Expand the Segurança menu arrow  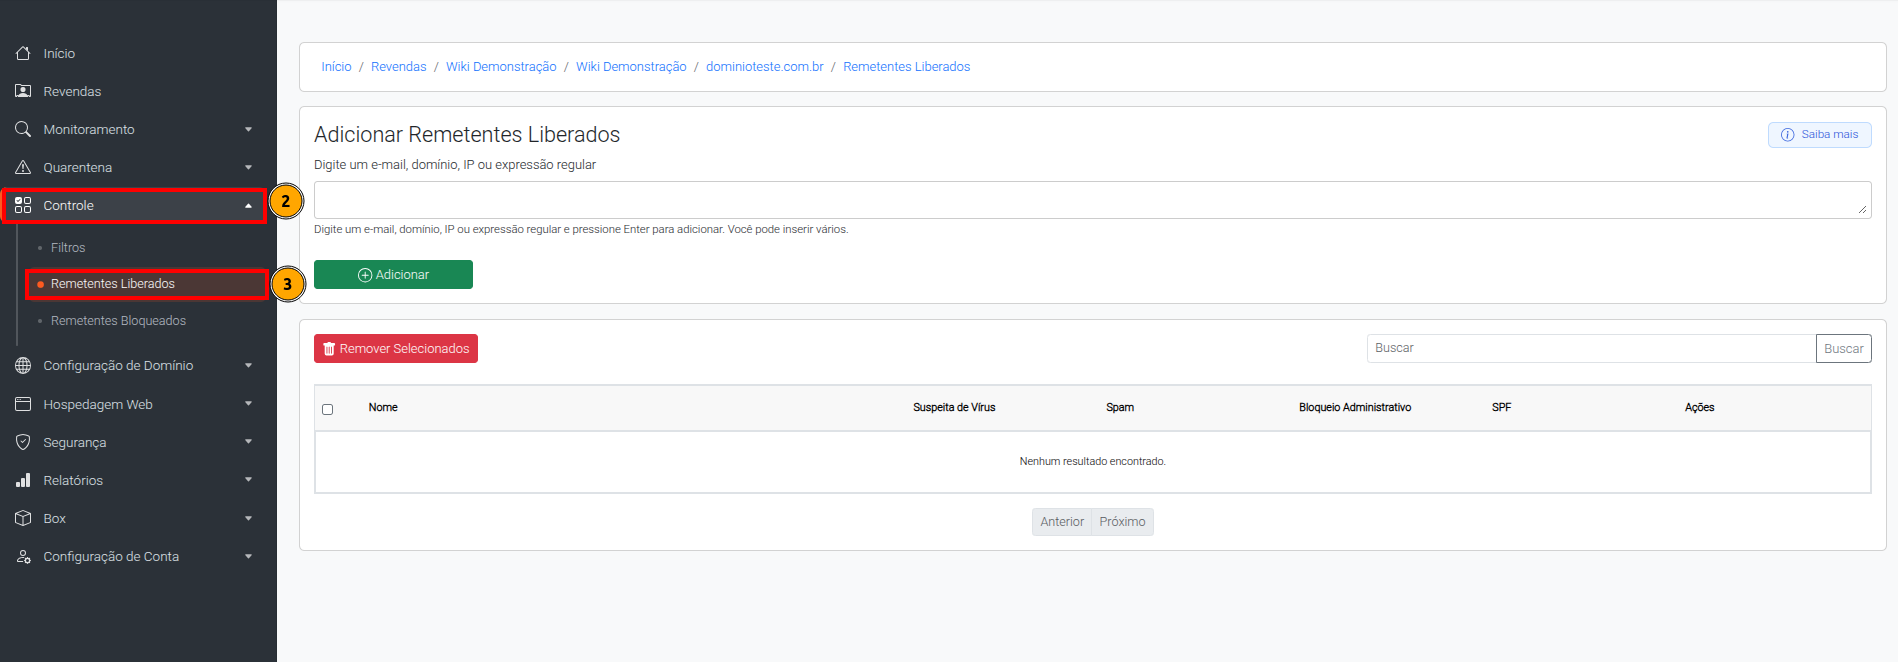(248, 442)
